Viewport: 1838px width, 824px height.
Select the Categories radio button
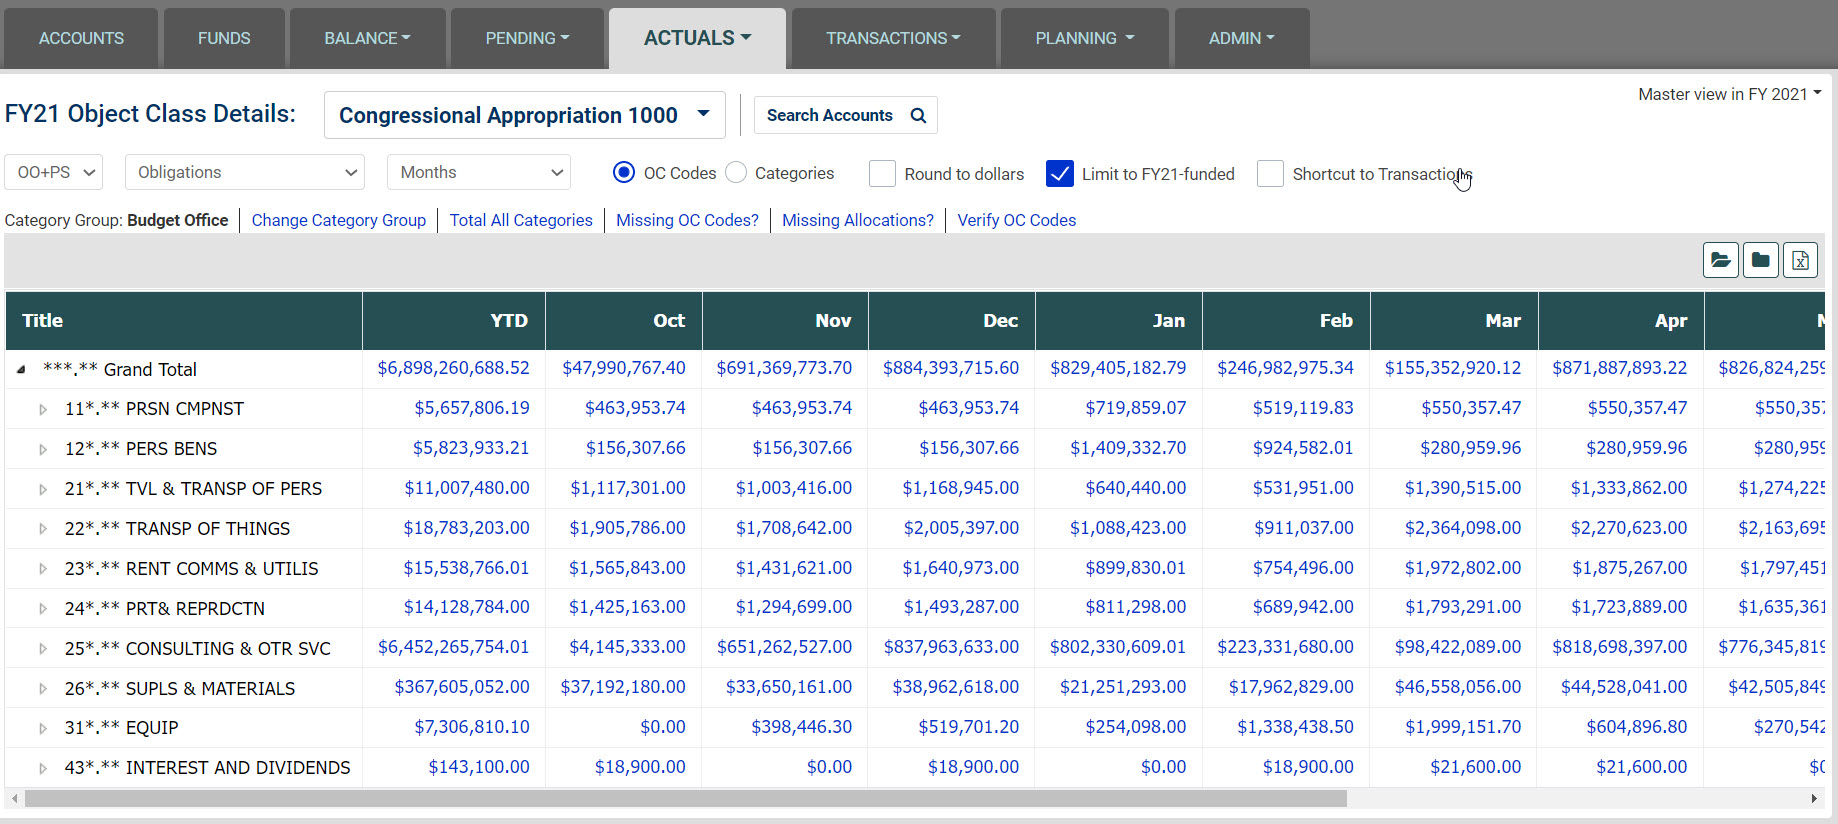coord(736,173)
